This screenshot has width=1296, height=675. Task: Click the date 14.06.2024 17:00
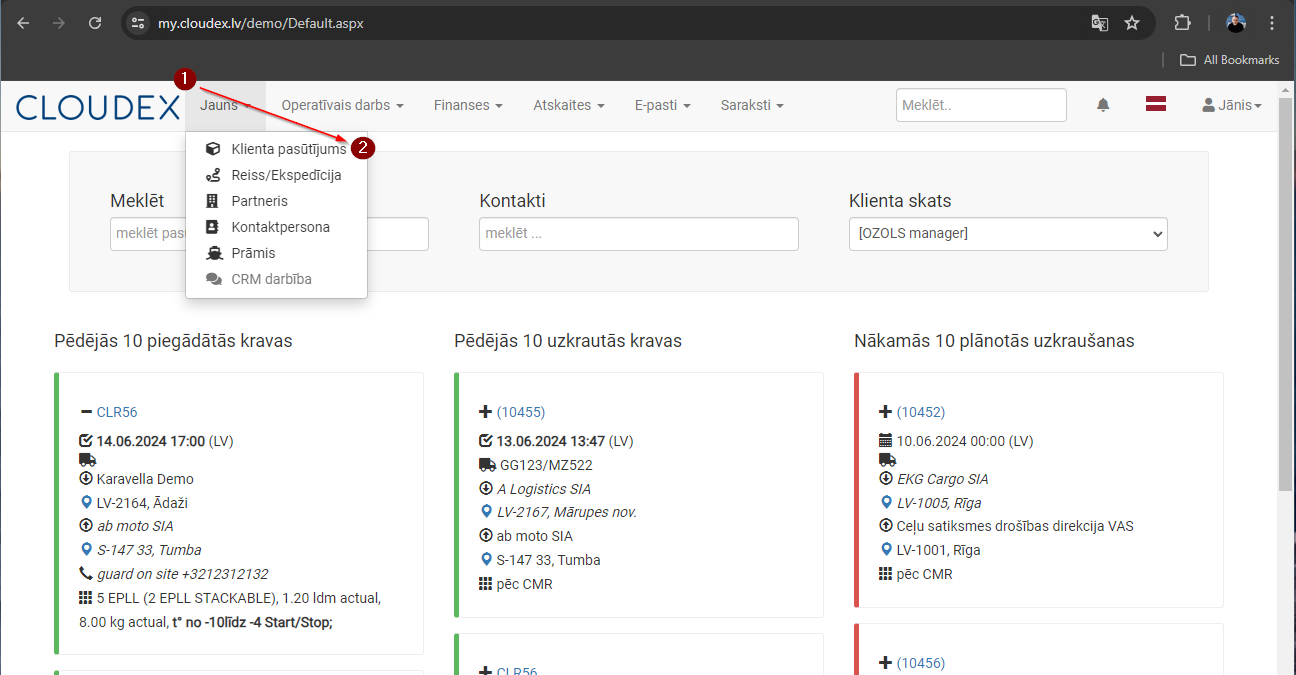(x=151, y=441)
